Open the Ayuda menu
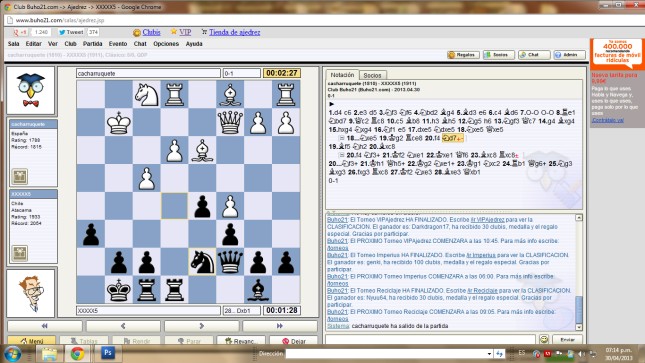 click(x=194, y=44)
